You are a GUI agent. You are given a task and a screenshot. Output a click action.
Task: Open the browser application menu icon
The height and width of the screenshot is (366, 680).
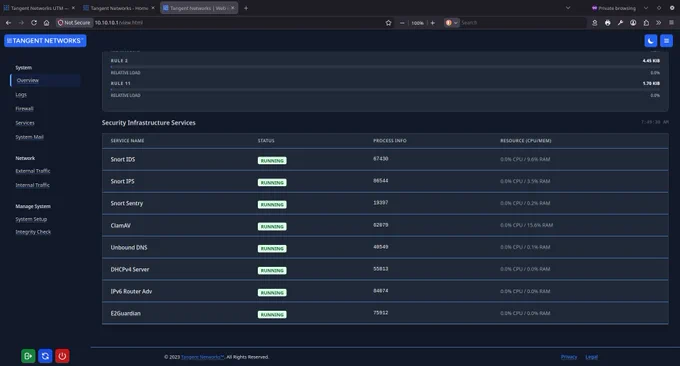(671, 23)
